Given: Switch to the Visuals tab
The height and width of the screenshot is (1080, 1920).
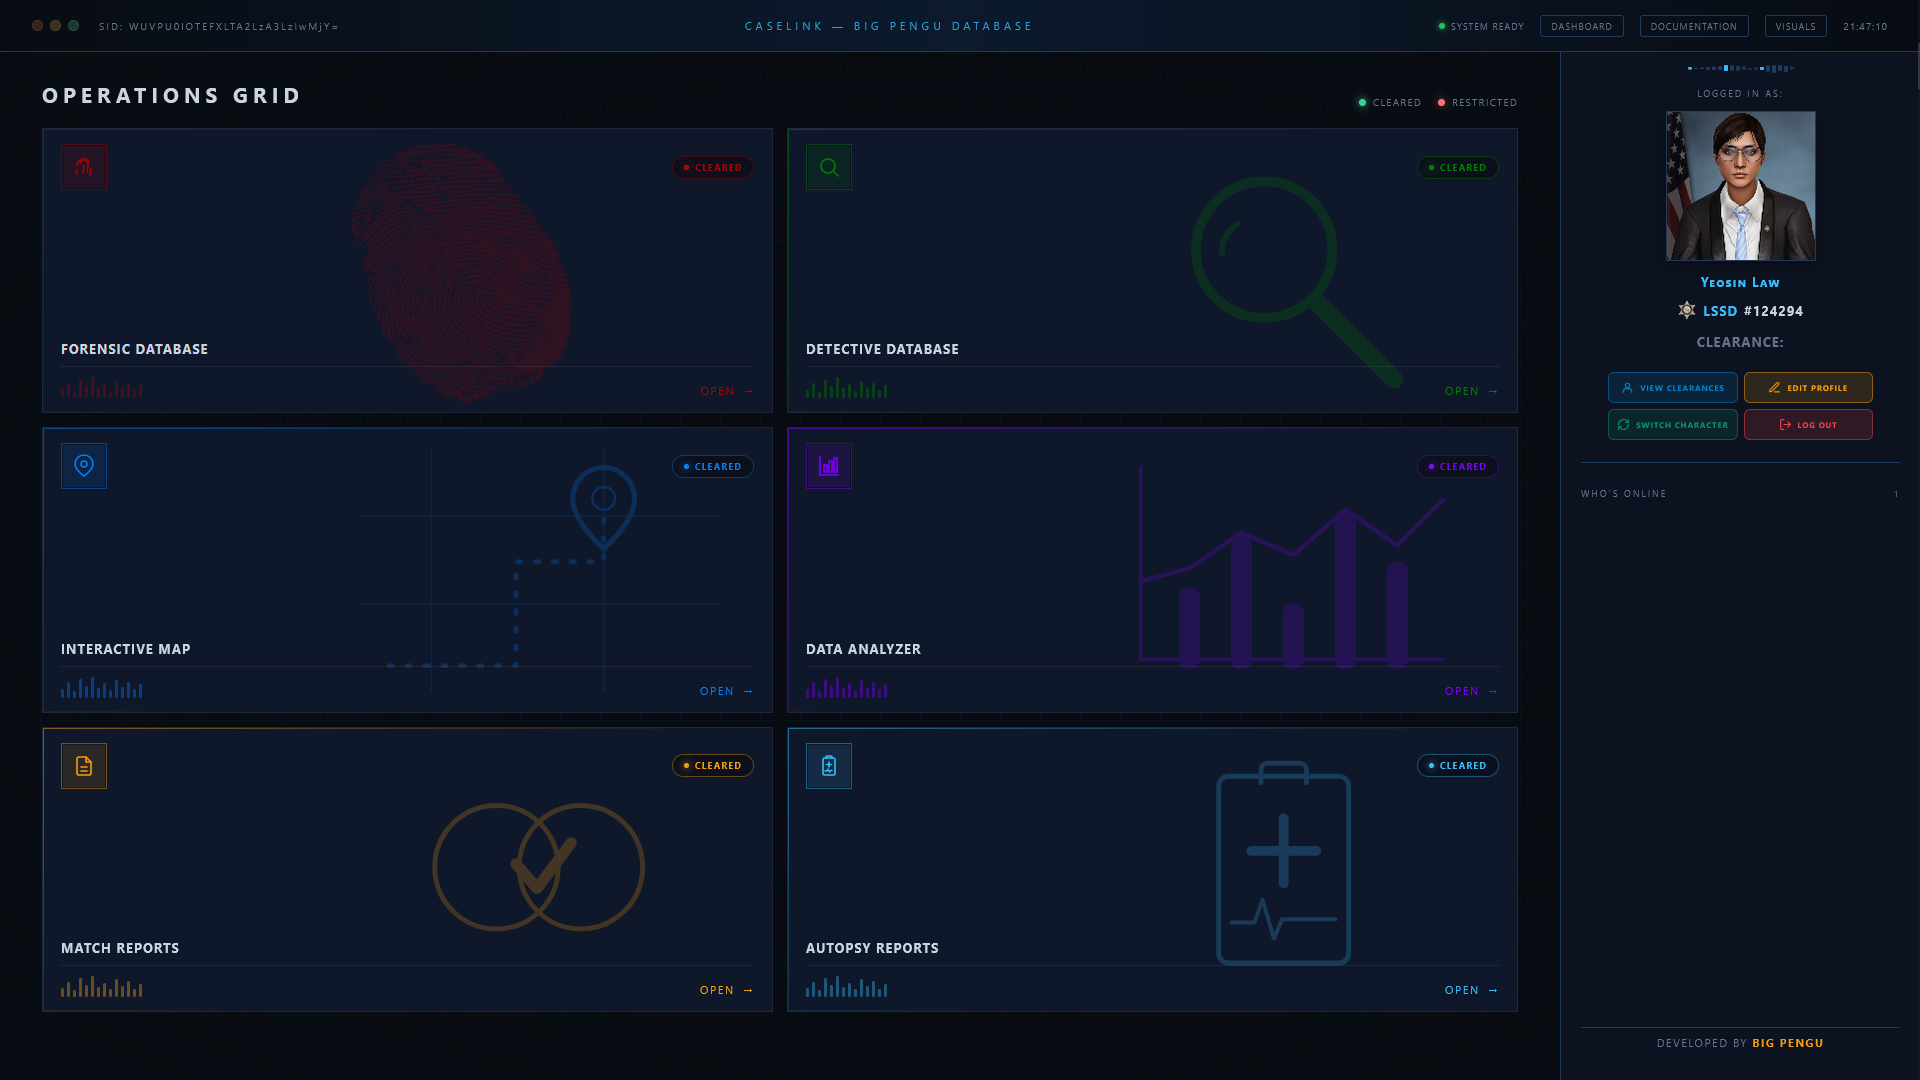Looking at the screenshot, I should 1795,27.
